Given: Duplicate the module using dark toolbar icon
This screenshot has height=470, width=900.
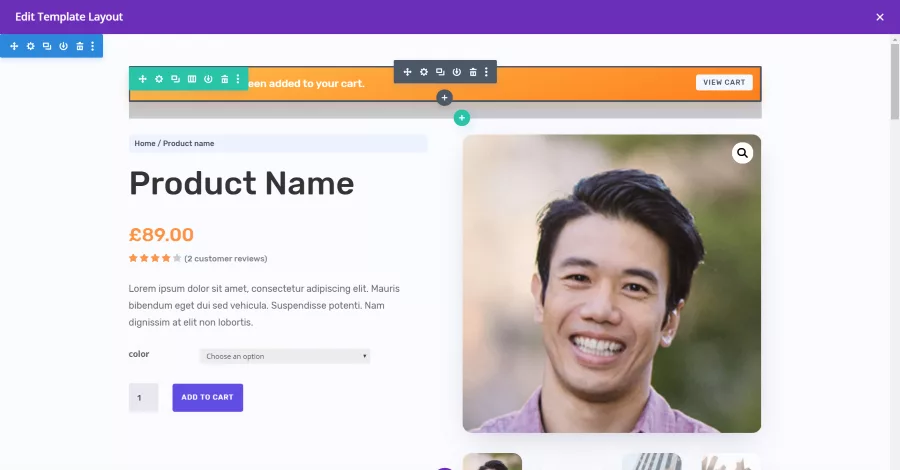Looking at the screenshot, I should coord(440,72).
